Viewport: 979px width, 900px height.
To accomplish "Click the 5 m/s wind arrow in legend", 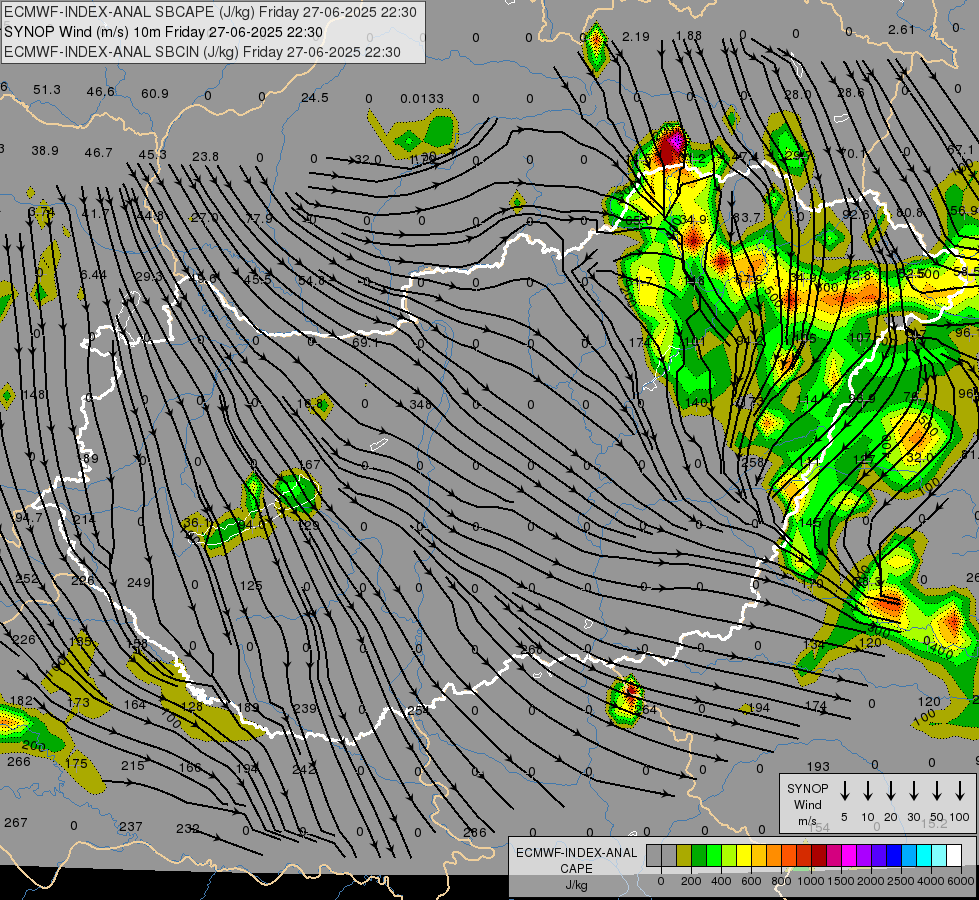I will tap(844, 791).
